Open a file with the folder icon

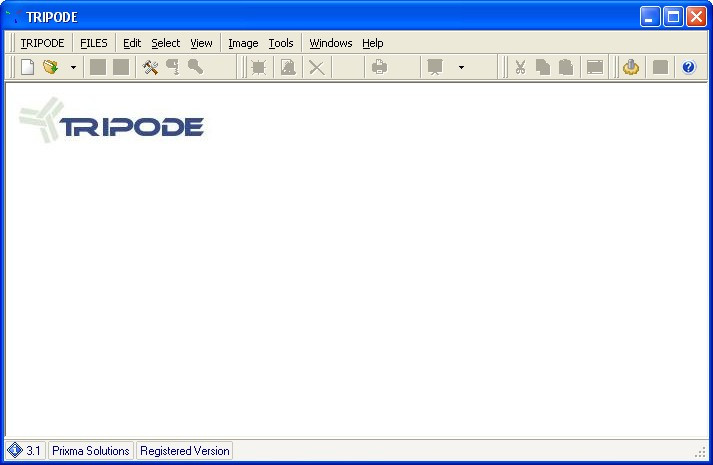tap(50, 67)
